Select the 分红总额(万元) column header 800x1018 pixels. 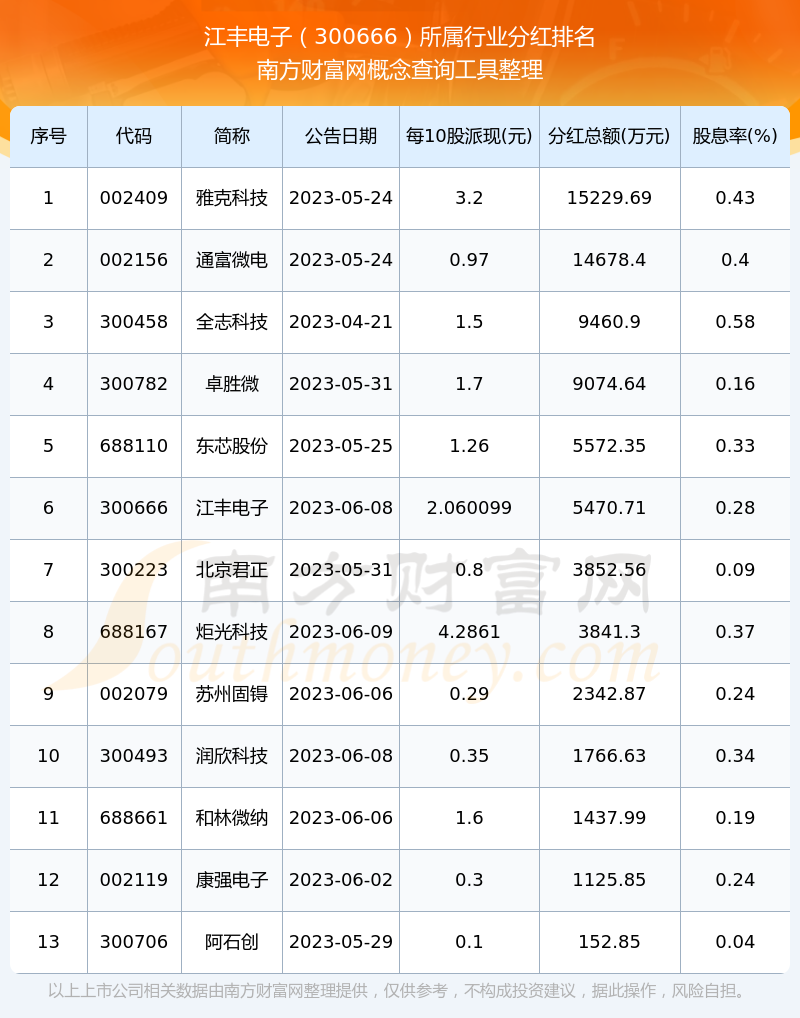point(609,136)
